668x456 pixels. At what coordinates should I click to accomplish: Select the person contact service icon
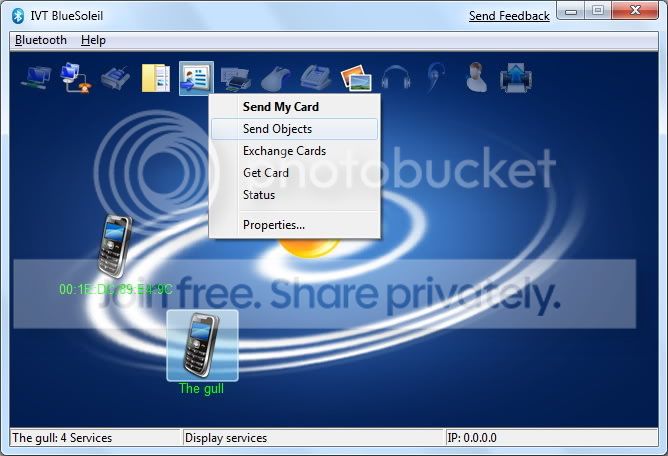476,77
